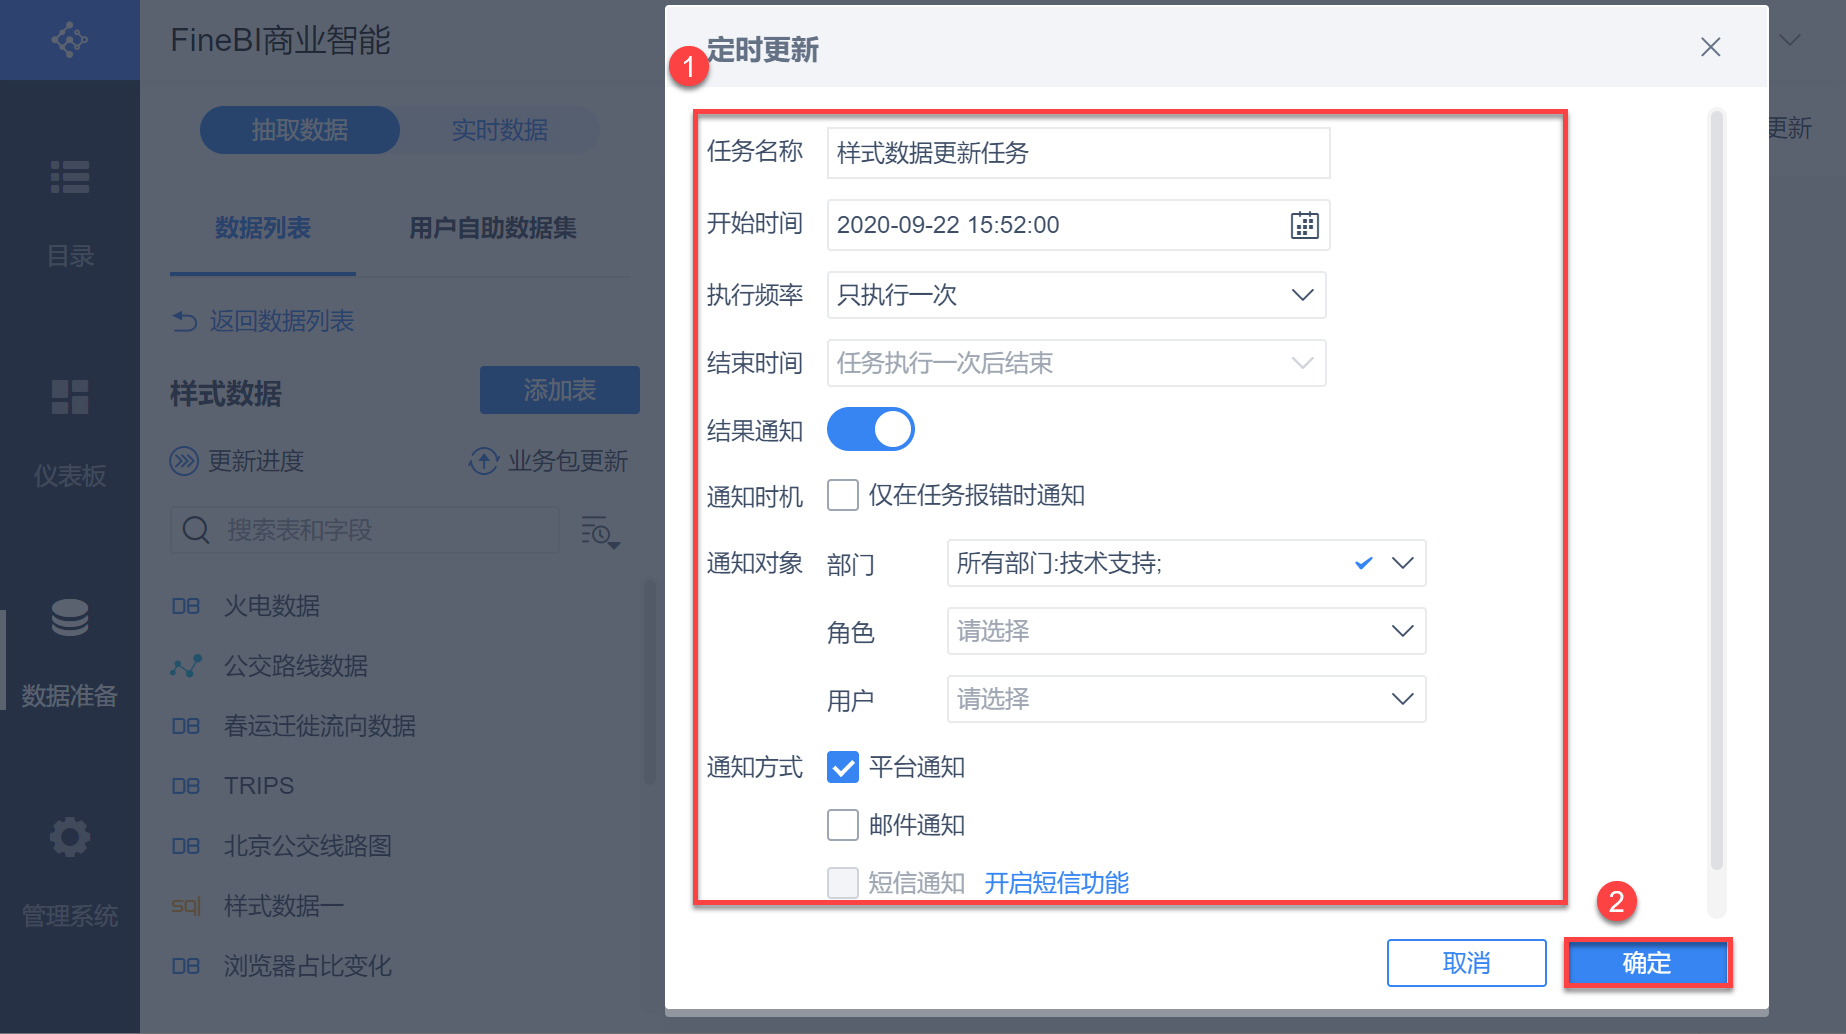Viewport: 1846px width, 1034px height.
Task: Click the search magnifier icon
Action: (x=196, y=530)
